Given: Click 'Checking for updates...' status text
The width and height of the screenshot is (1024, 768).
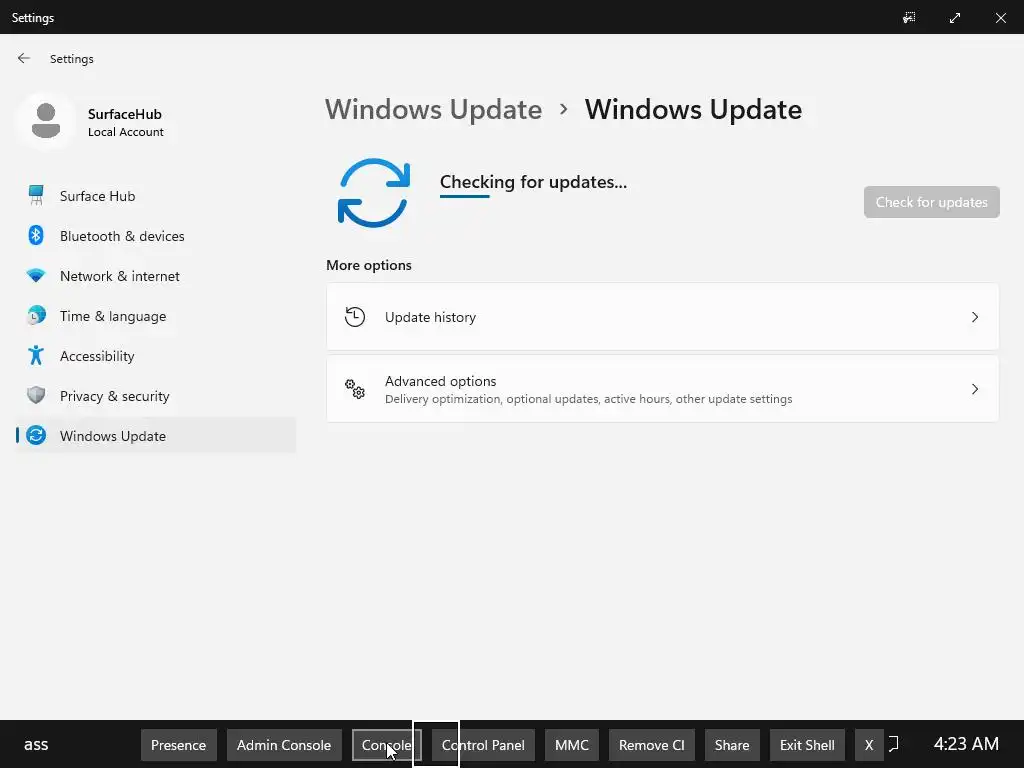Looking at the screenshot, I should pyautogui.click(x=533, y=182).
